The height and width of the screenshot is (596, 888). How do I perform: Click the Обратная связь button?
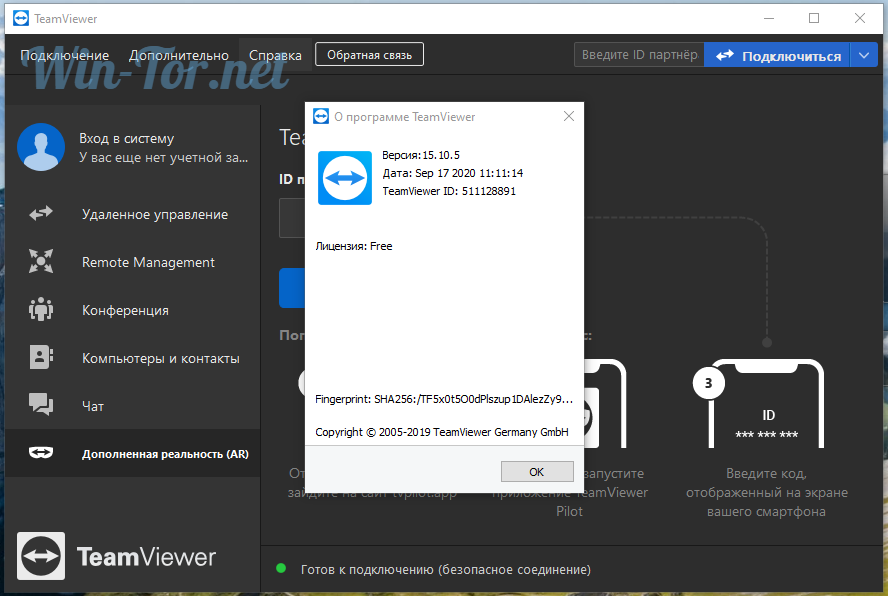point(369,54)
